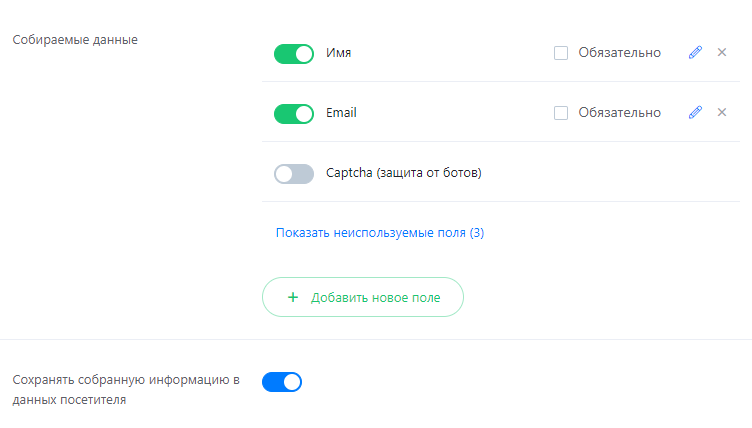Edit the Имя field with pencil icon

pos(695,52)
